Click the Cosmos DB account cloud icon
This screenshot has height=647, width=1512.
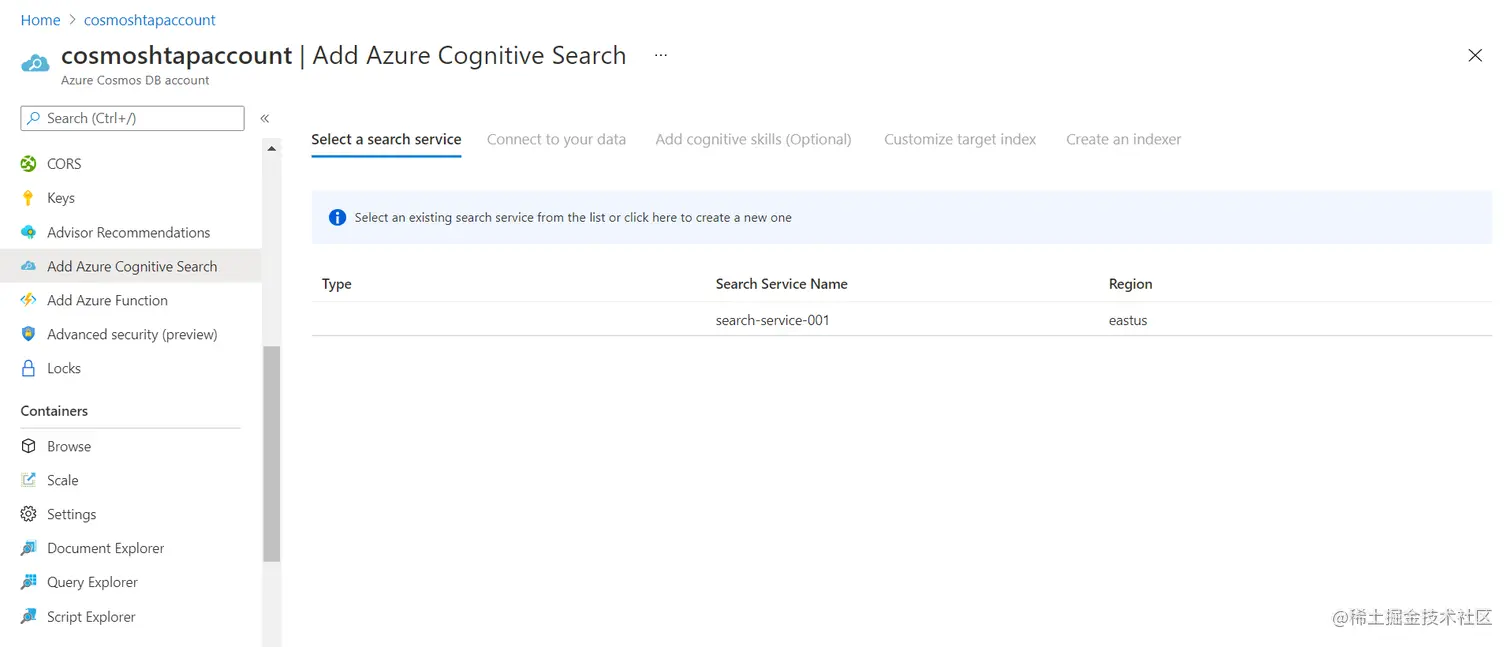pyautogui.click(x=35, y=64)
